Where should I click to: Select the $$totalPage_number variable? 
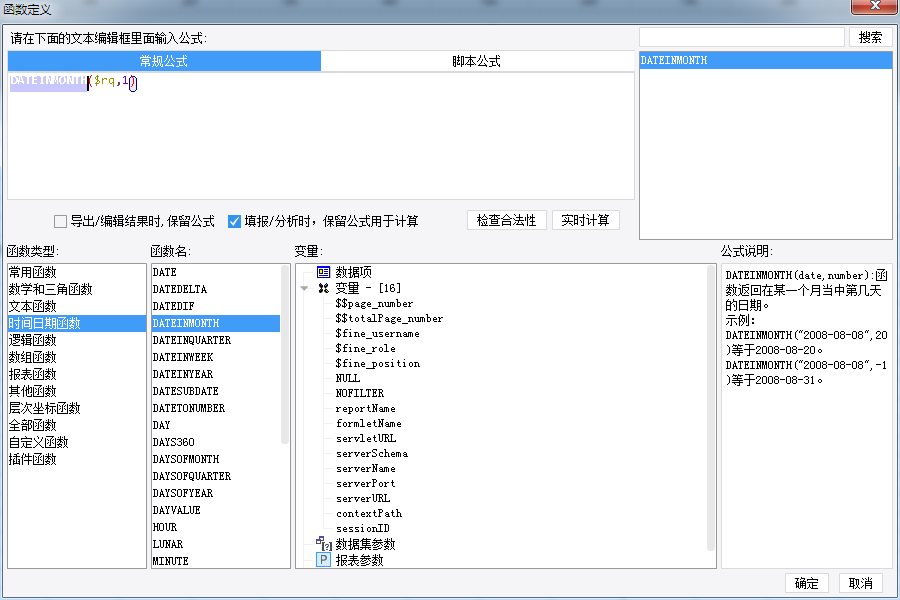[x=389, y=318]
